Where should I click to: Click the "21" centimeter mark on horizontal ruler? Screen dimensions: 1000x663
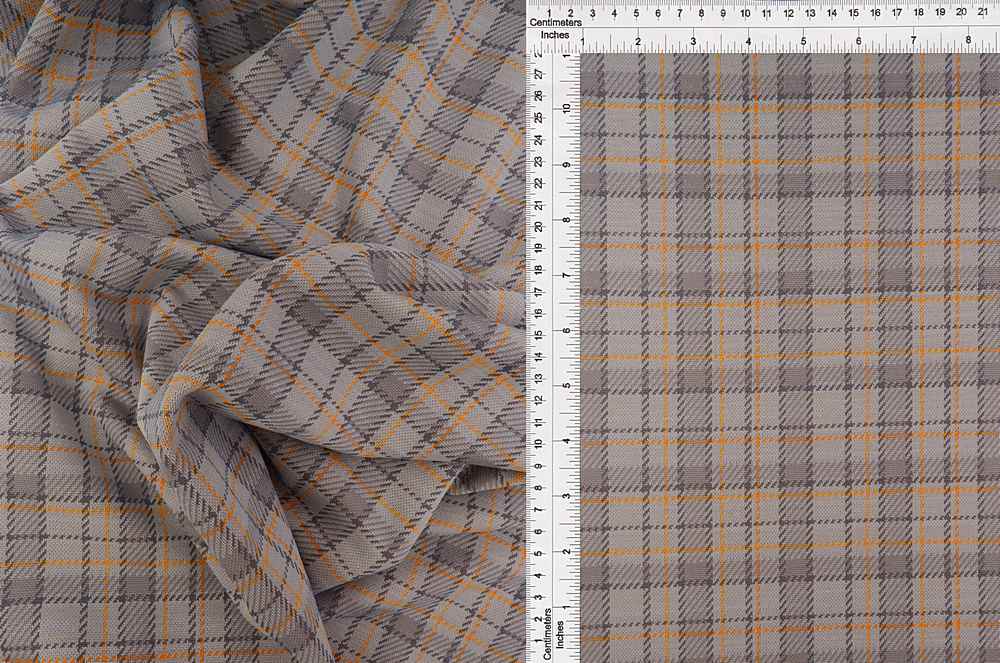(983, 11)
